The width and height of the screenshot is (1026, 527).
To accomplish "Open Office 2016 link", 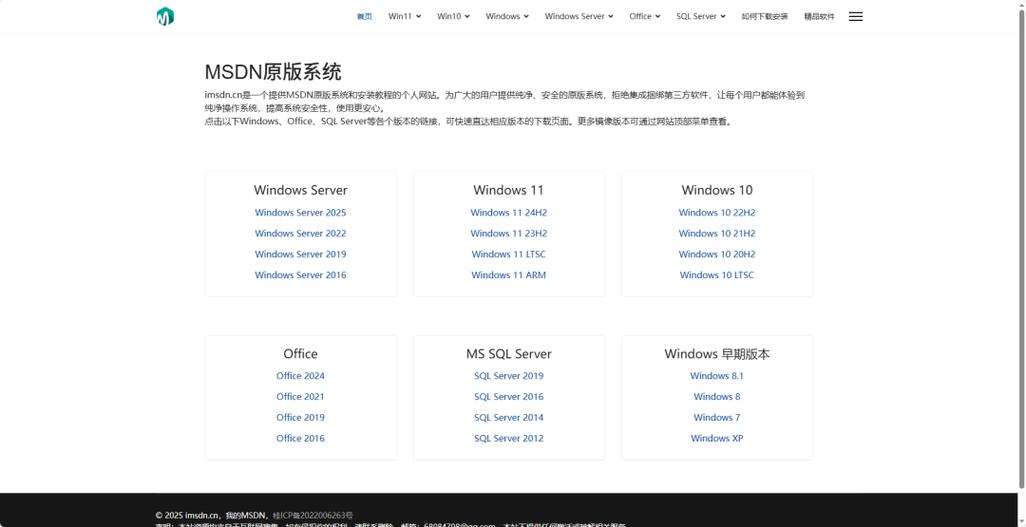I will tap(300, 439).
